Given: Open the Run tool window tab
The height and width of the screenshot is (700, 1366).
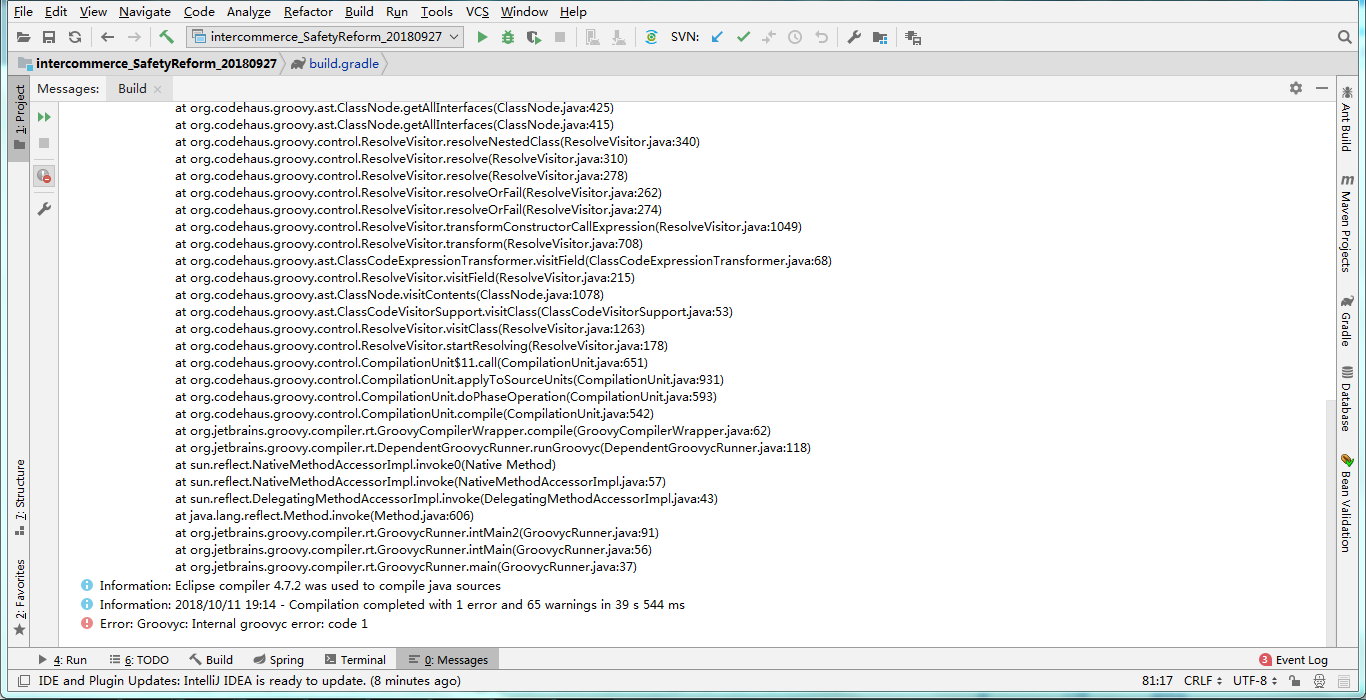Looking at the screenshot, I should point(62,660).
